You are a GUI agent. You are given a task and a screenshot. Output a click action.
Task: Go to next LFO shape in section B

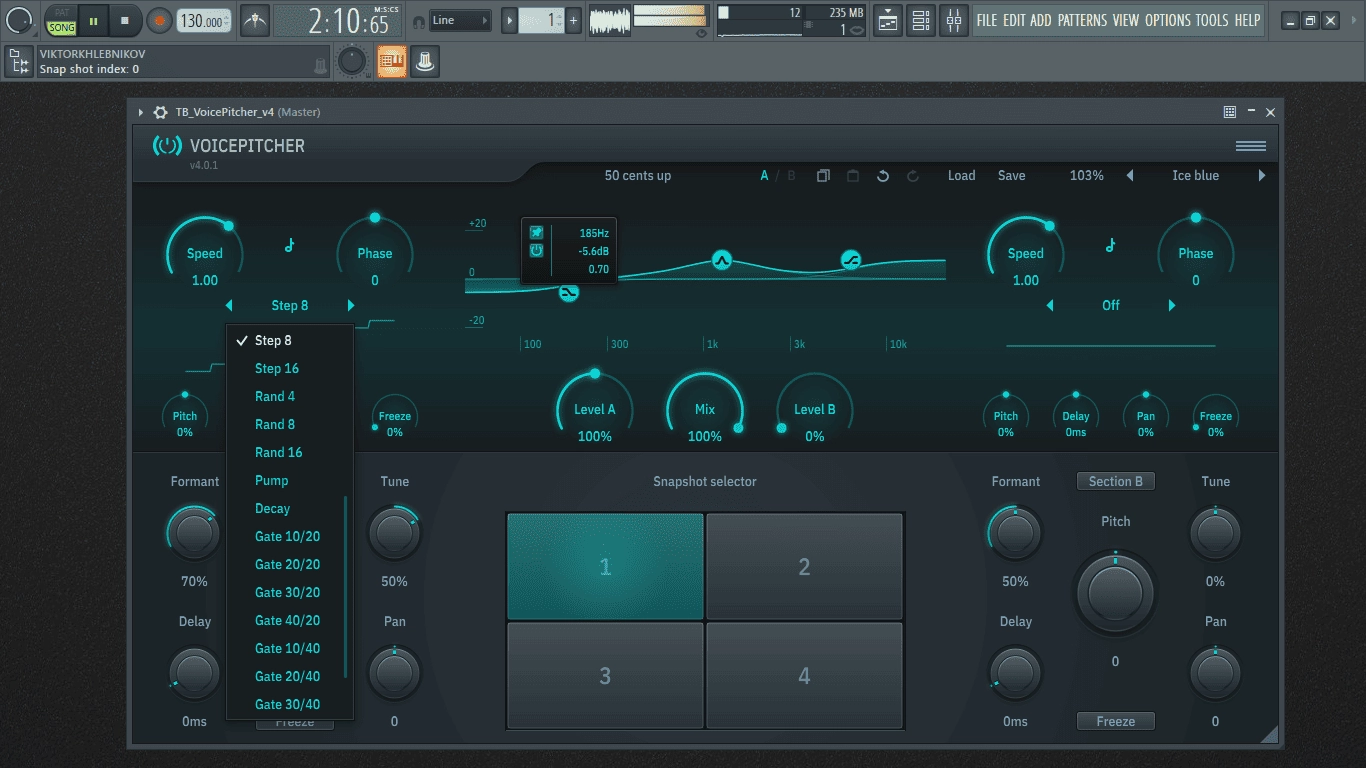click(1172, 305)
